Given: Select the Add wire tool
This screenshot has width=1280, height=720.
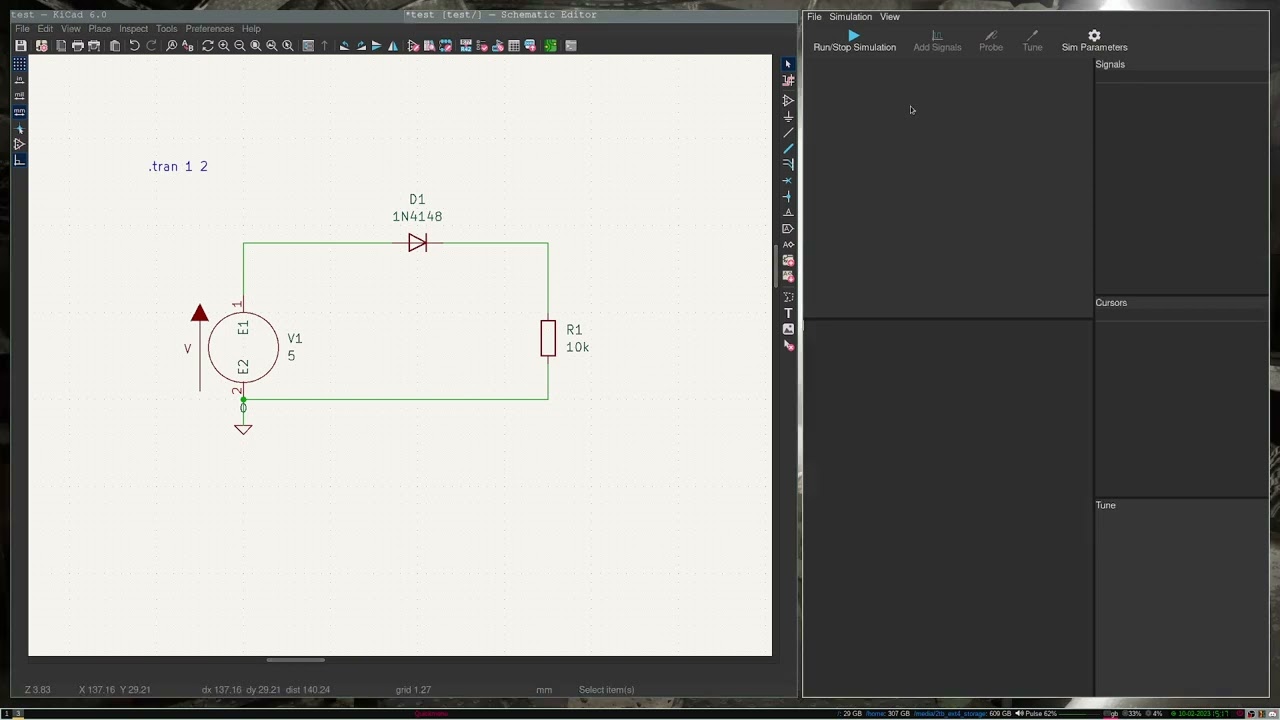Looking at the screenshot, I should pos(788,132).
